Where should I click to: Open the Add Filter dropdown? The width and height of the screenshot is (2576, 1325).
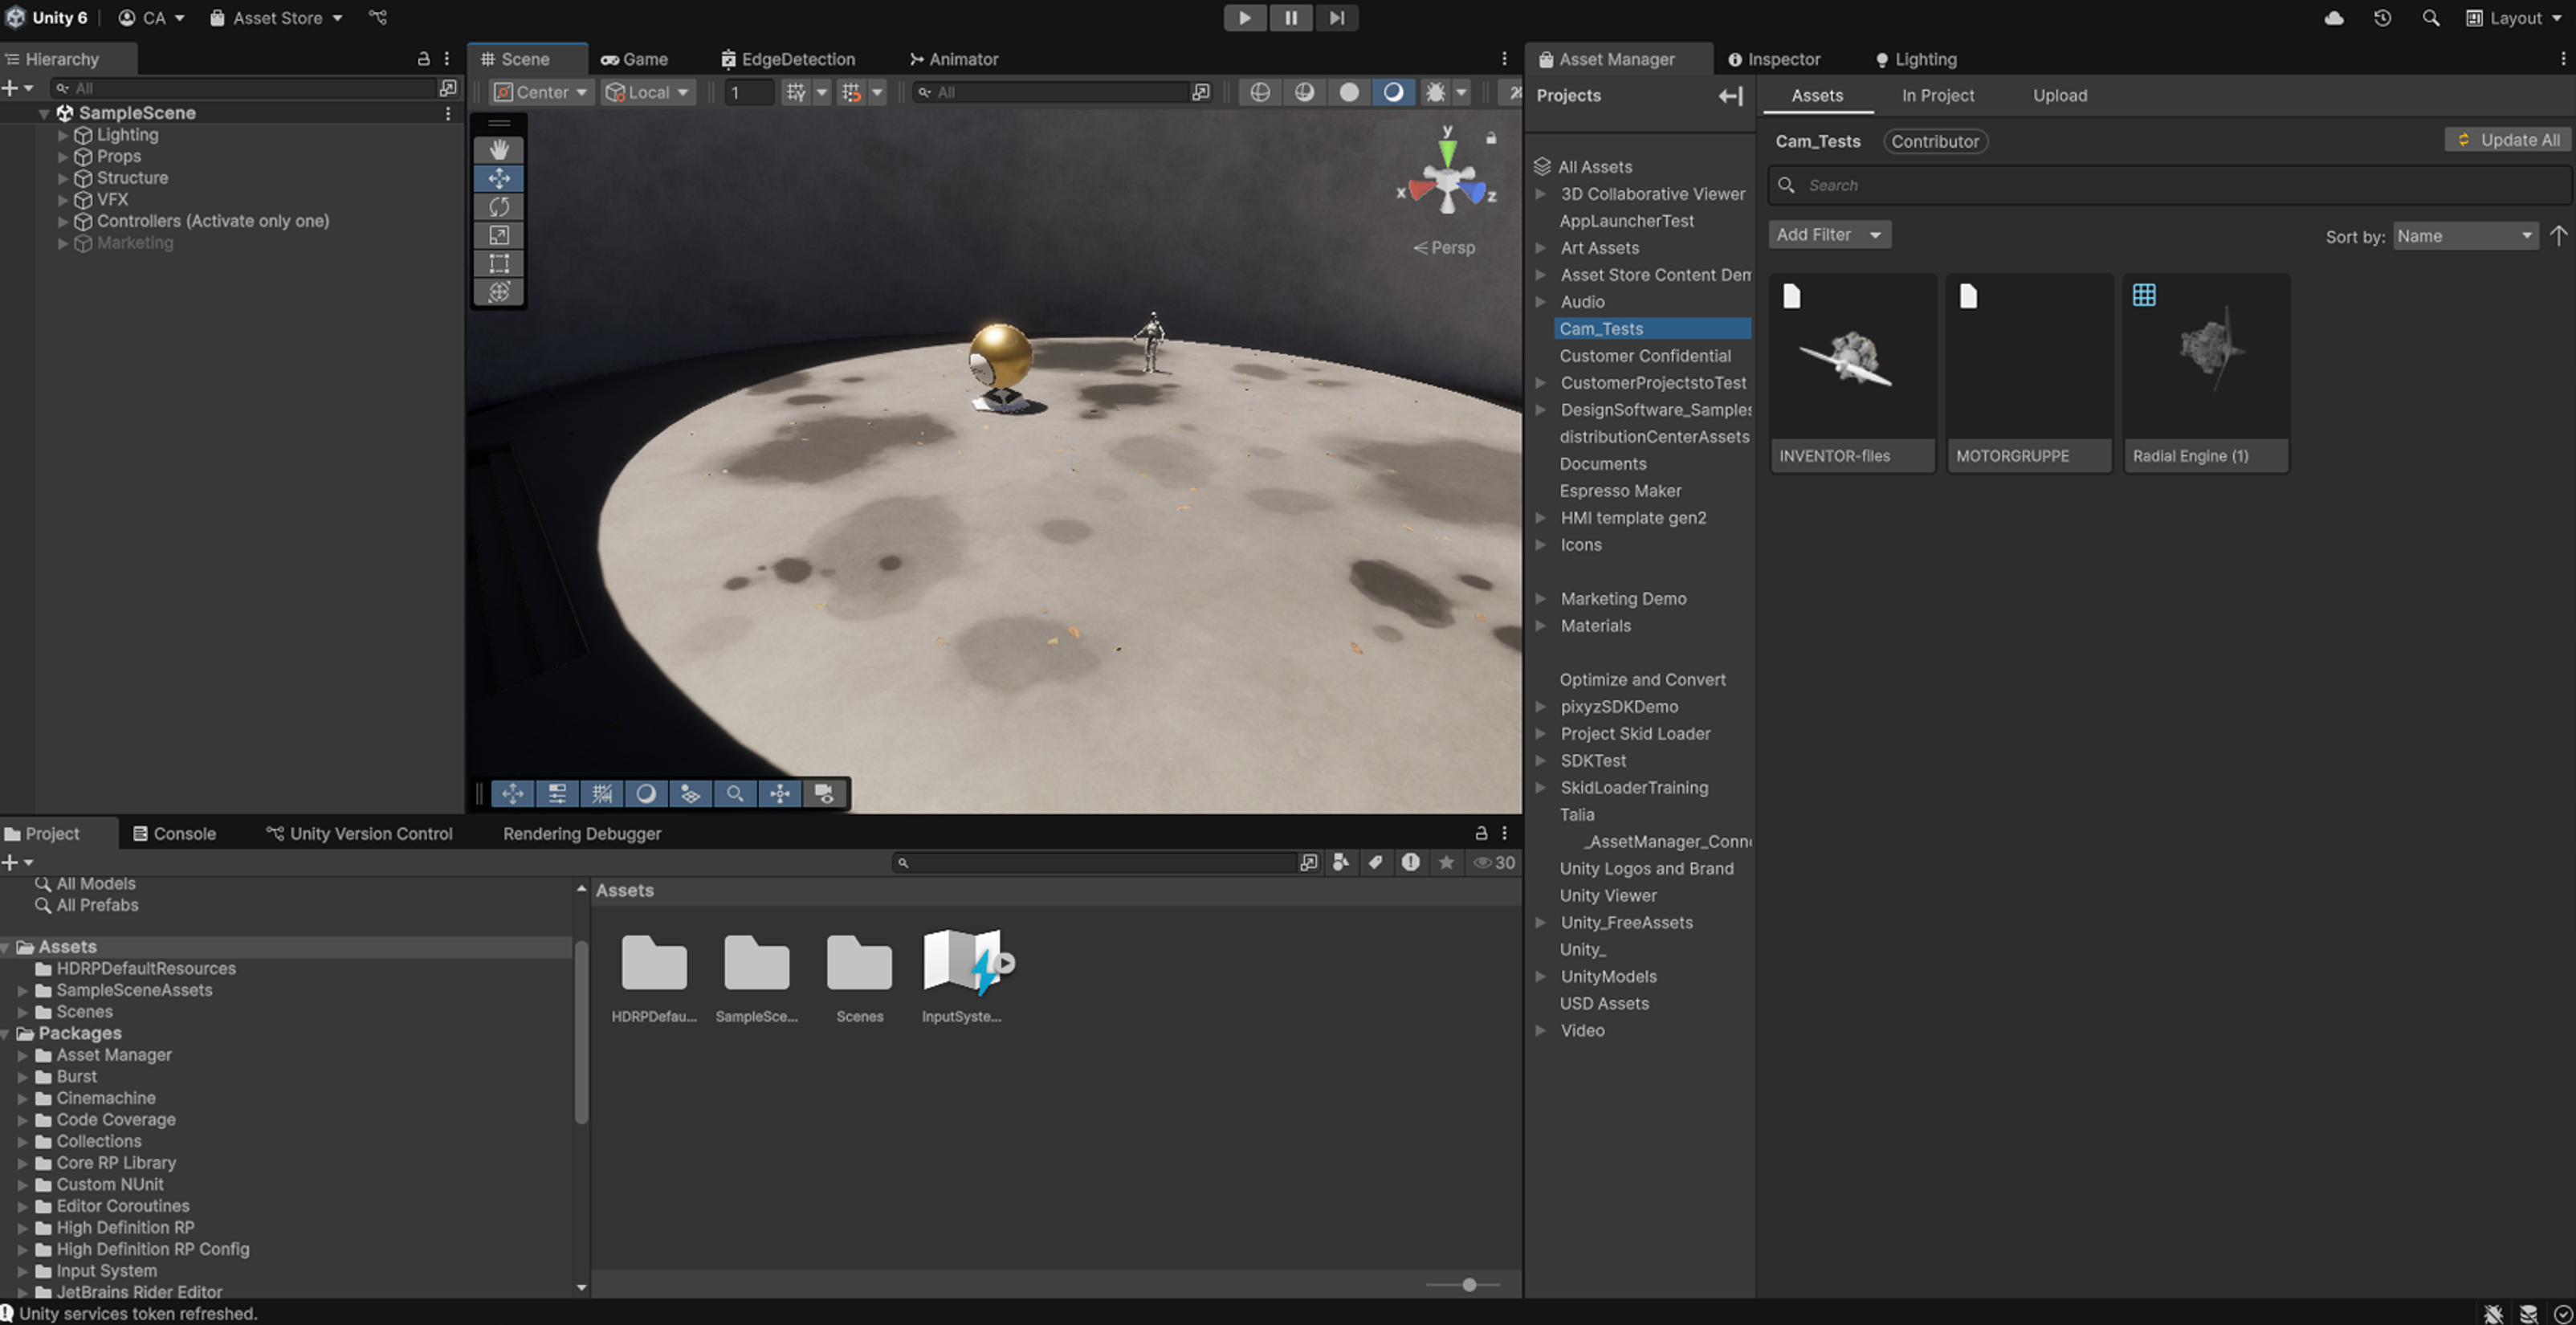point(1829,235)
